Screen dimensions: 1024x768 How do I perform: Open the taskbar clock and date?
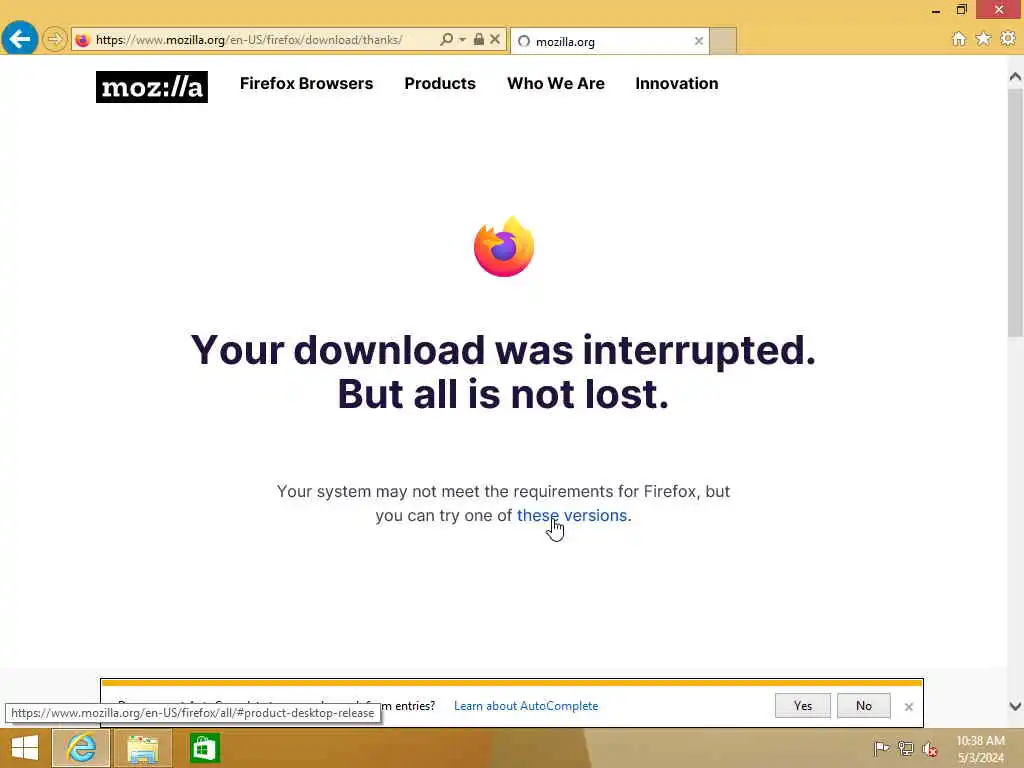[x=980, y=749]
